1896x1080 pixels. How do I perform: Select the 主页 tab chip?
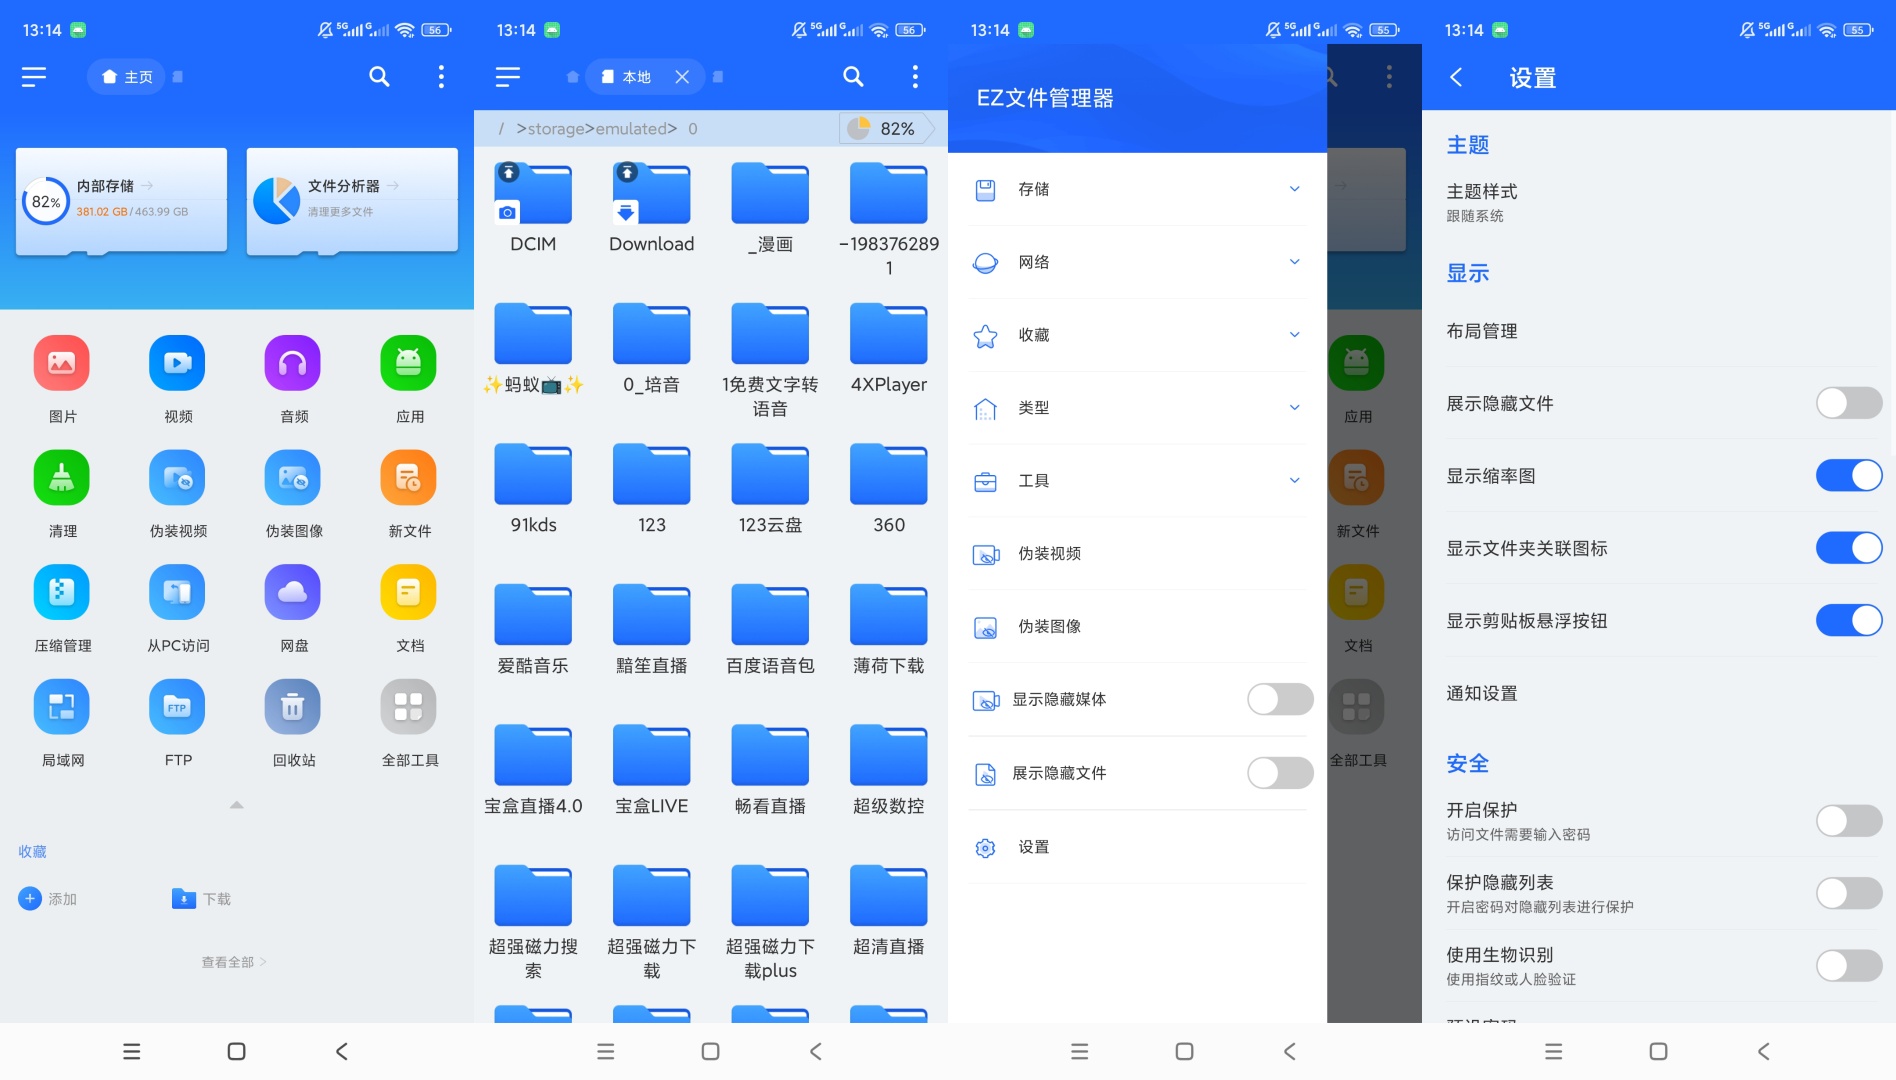127,77
